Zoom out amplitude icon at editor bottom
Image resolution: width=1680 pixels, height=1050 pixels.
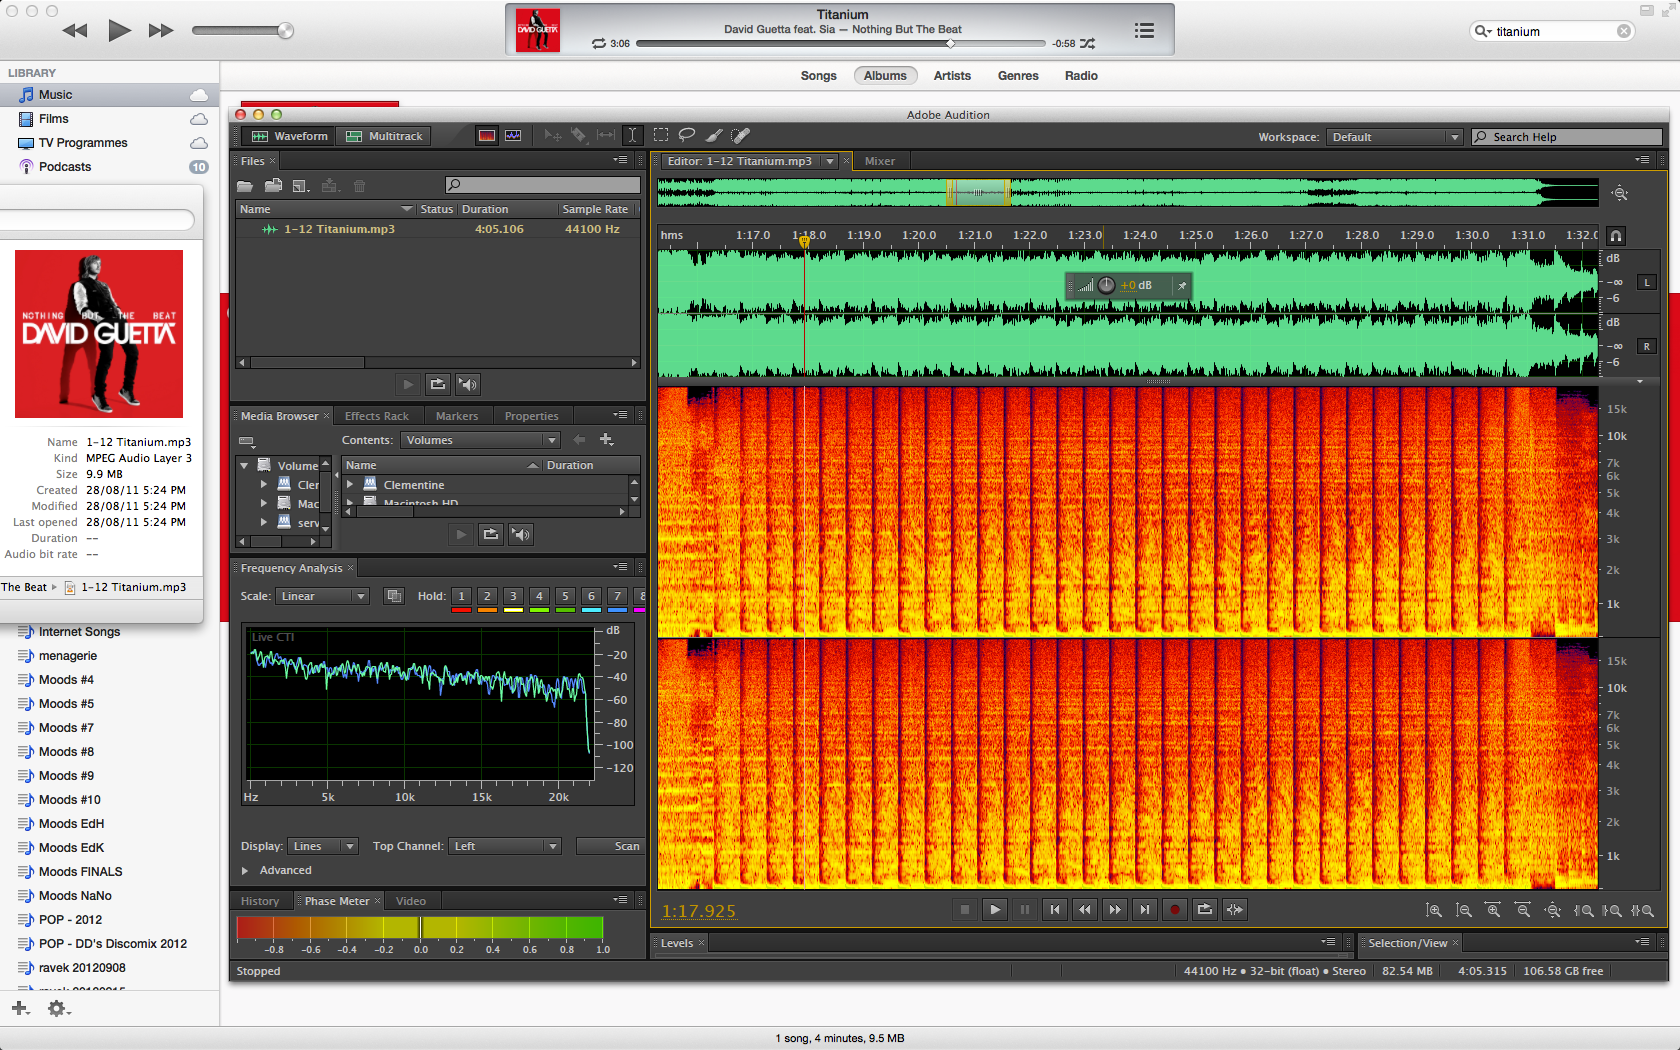pos(1463,910)
